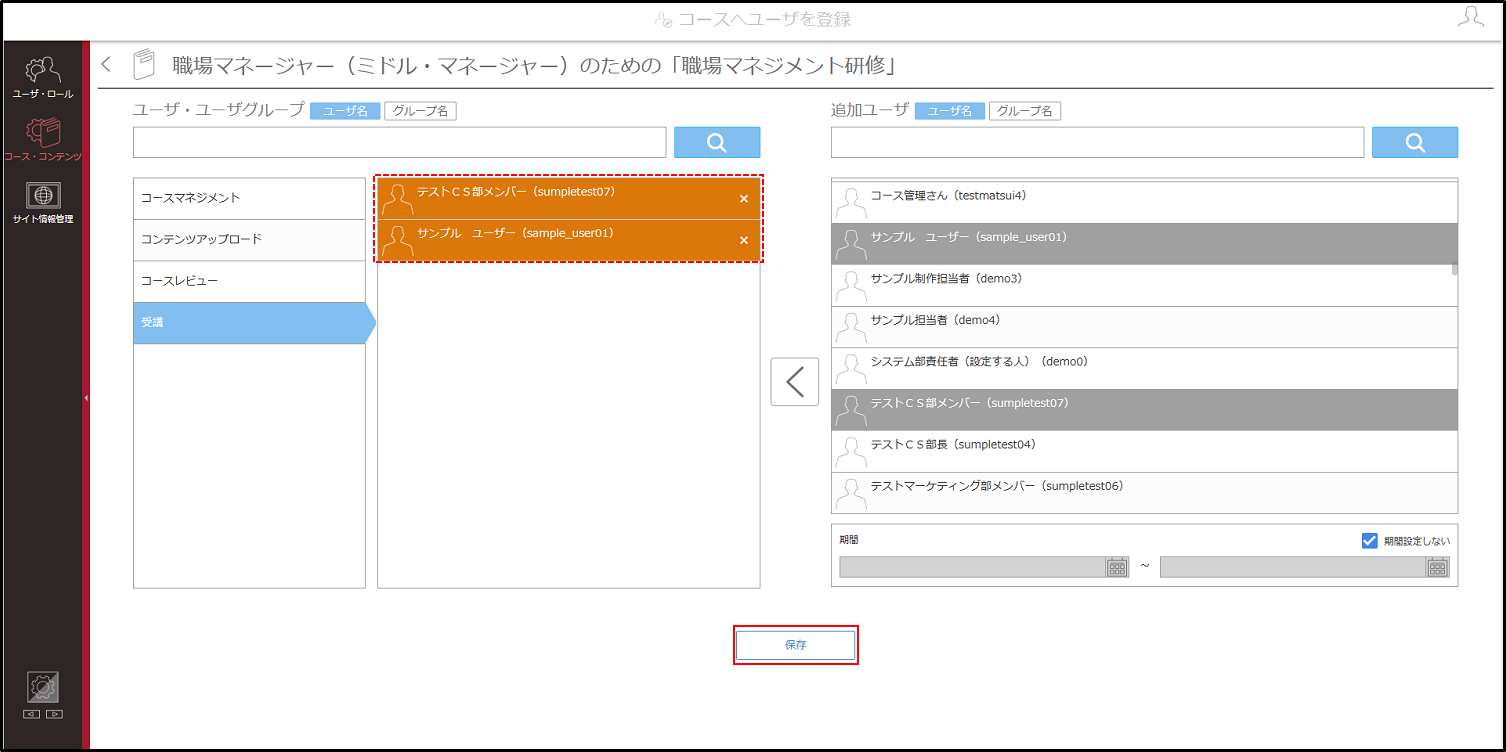Select the コースマネジメント role tab
This screenshot has height=752, width=1506.
point(250,198)
